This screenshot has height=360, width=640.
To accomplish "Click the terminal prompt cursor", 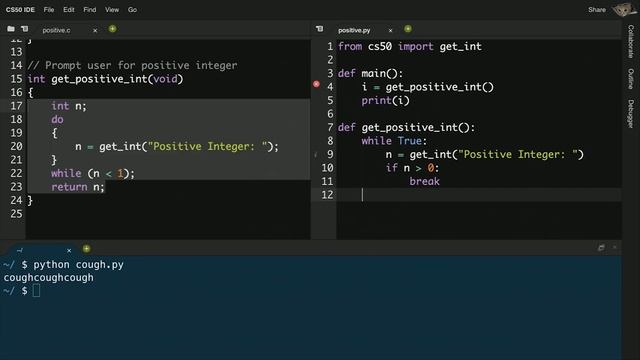I will [36, 291].
